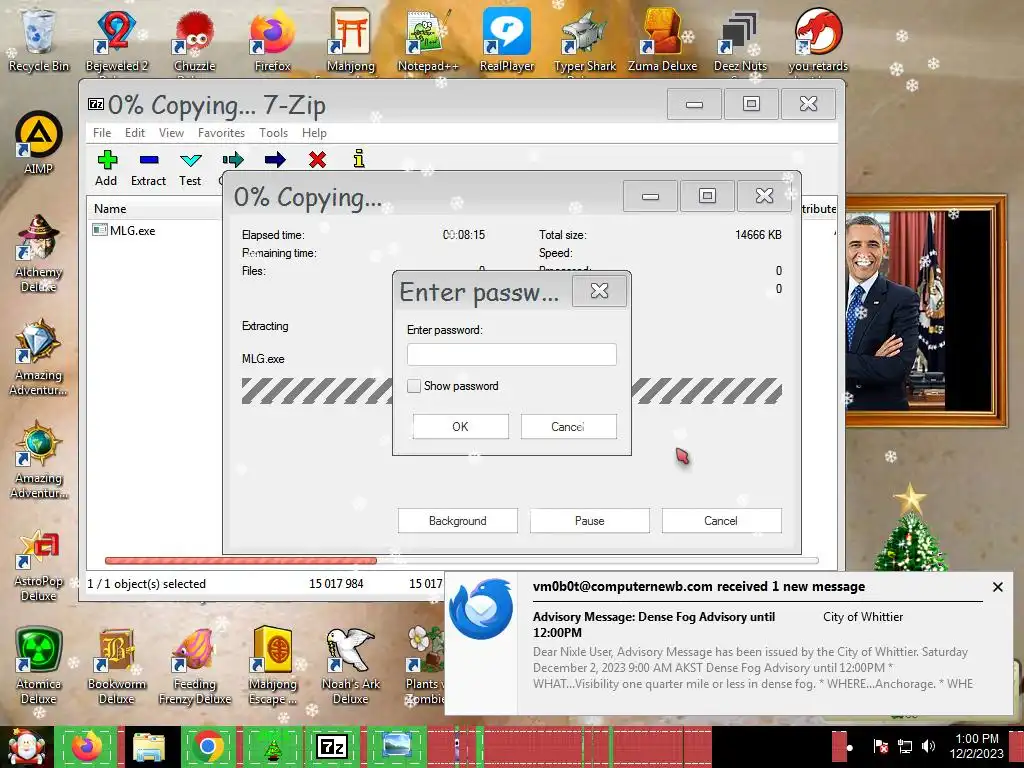Screen dimensions: 1024x768
Task: Select the Feeding Frenzy Deluxe desktop shortcut
Action: point(195,666)
